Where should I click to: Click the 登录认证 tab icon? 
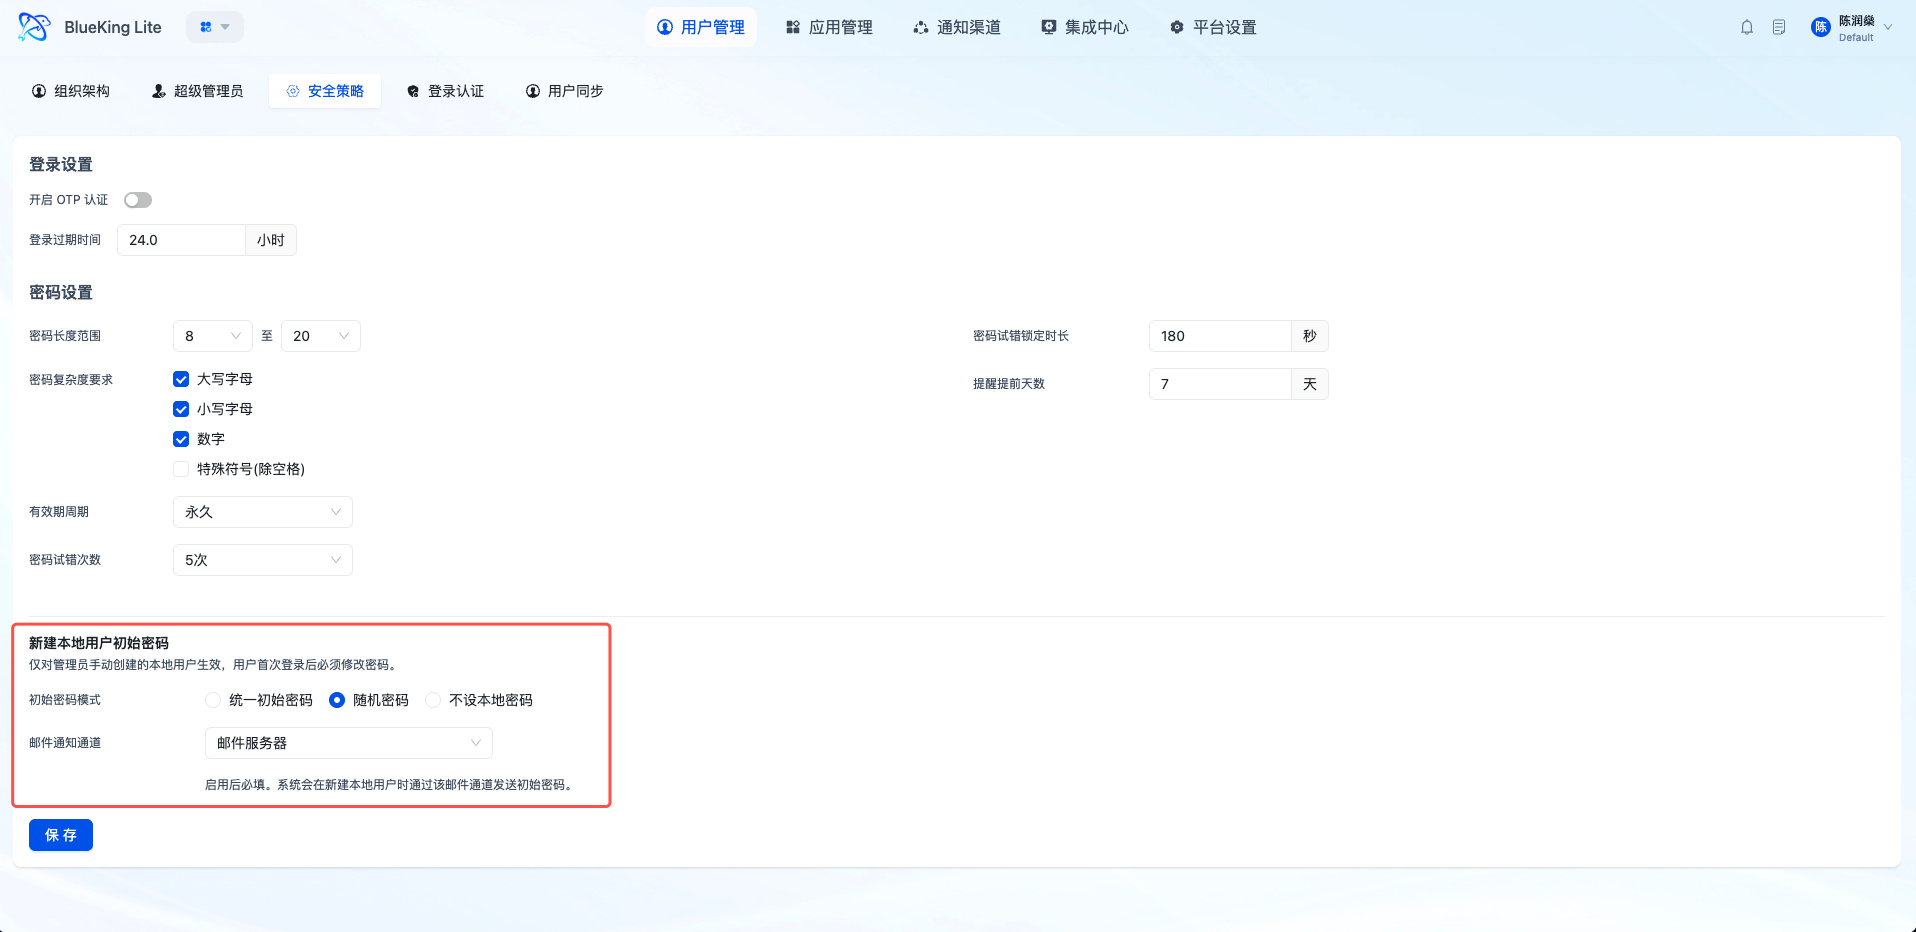point(413,91)
